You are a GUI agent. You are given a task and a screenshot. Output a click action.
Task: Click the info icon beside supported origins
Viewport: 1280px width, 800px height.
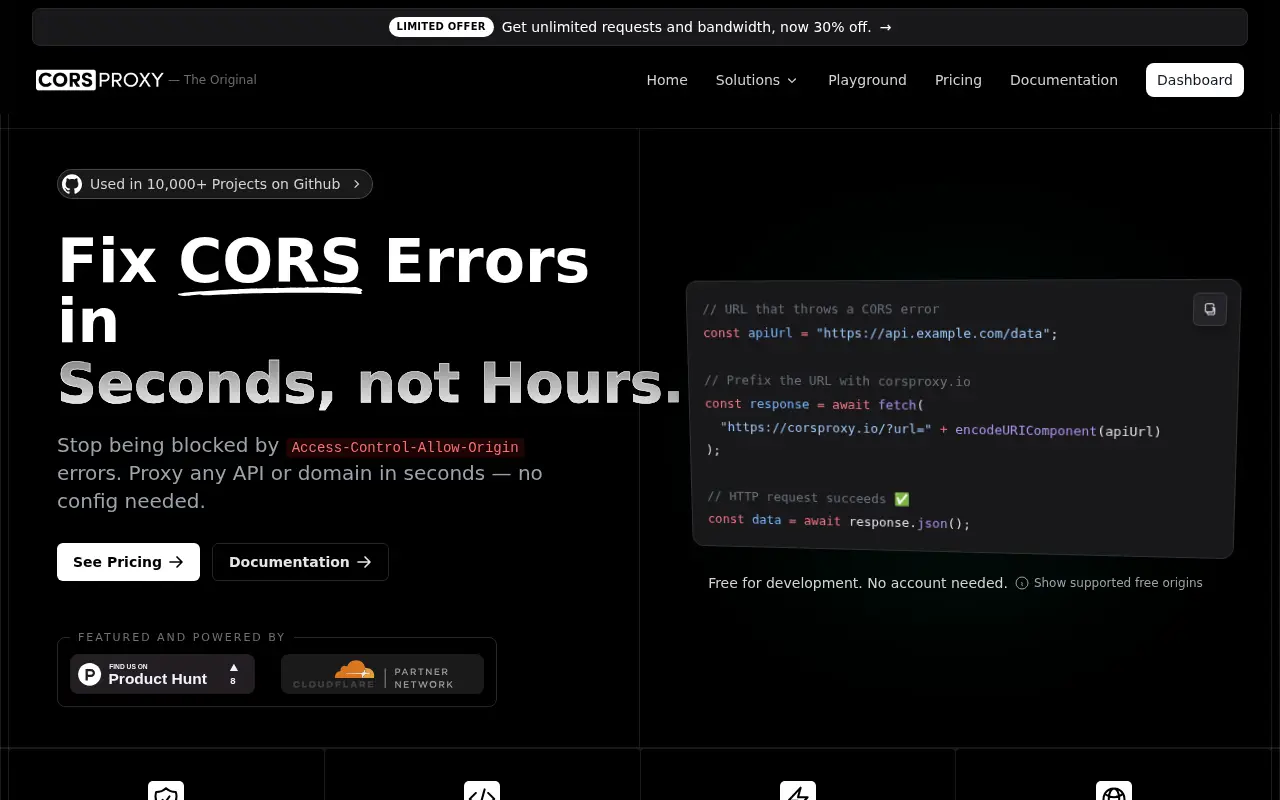(x=1022, y=583)
